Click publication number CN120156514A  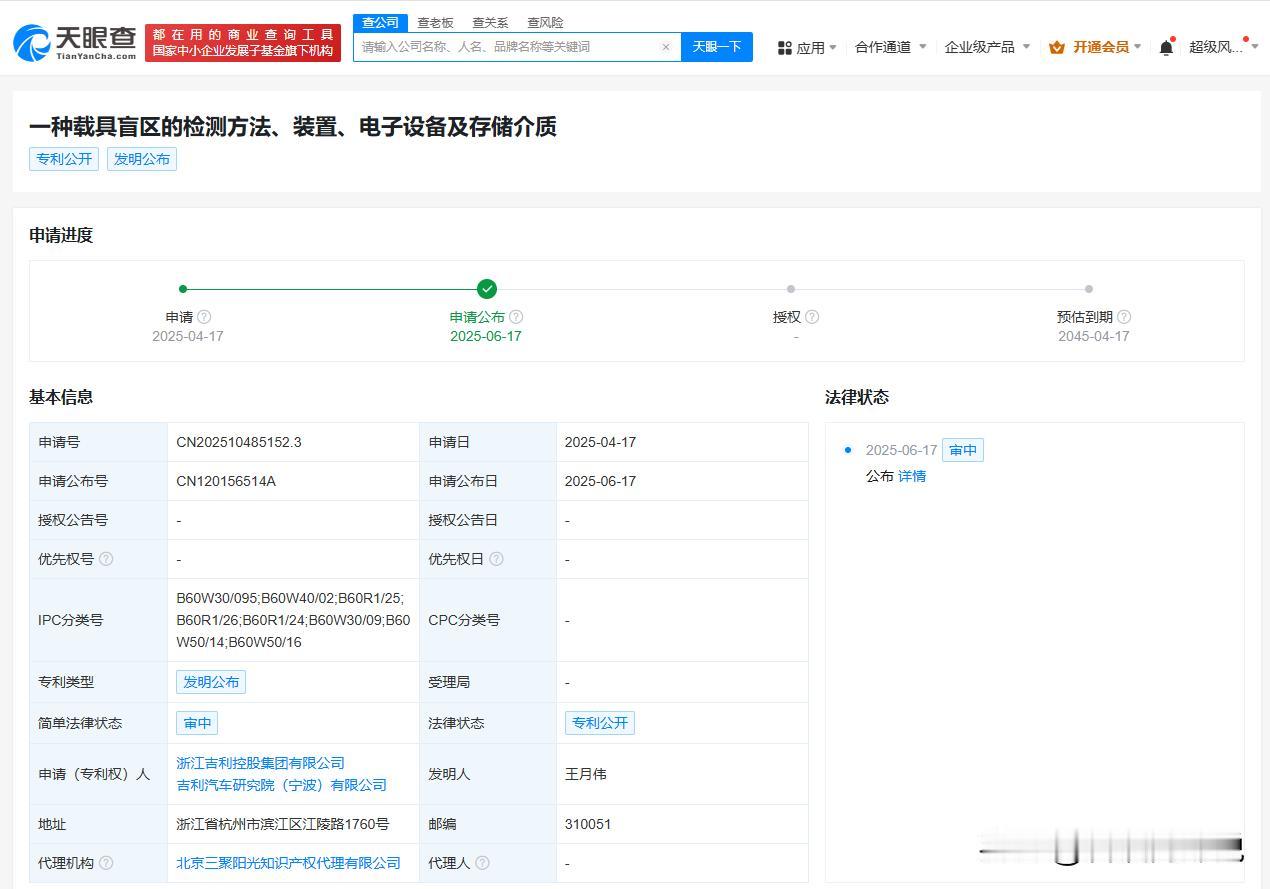[226, 481]
